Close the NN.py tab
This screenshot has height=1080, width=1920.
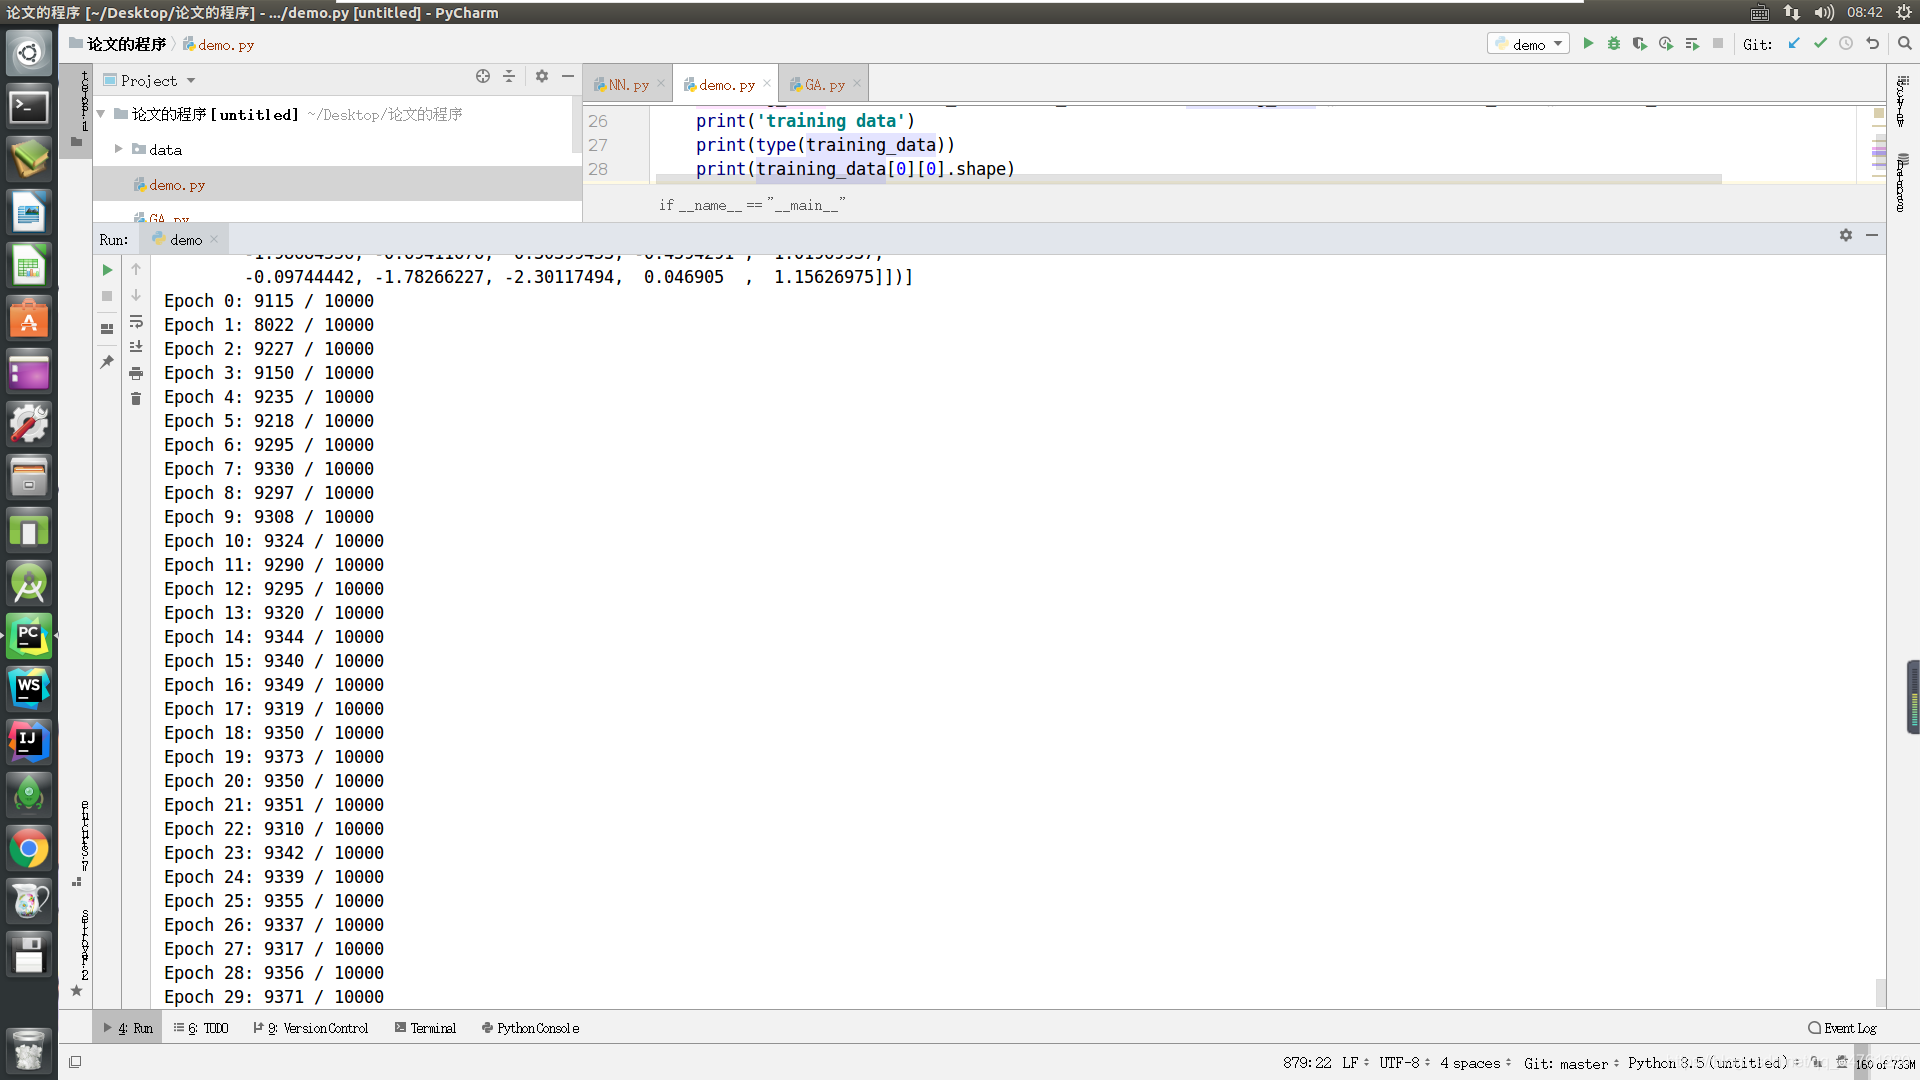click(x=661, y=84)
